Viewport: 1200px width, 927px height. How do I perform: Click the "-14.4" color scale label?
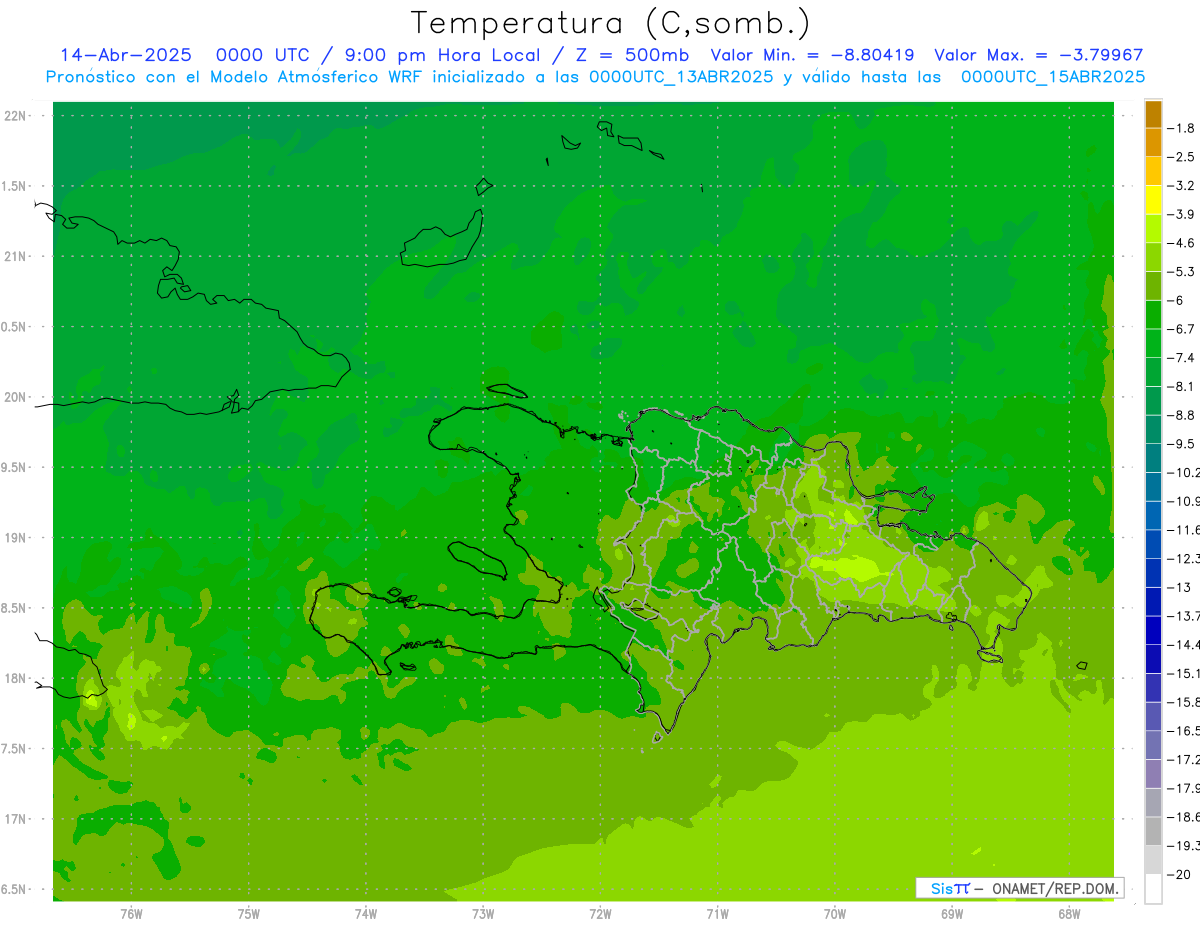coord(1184,644)
